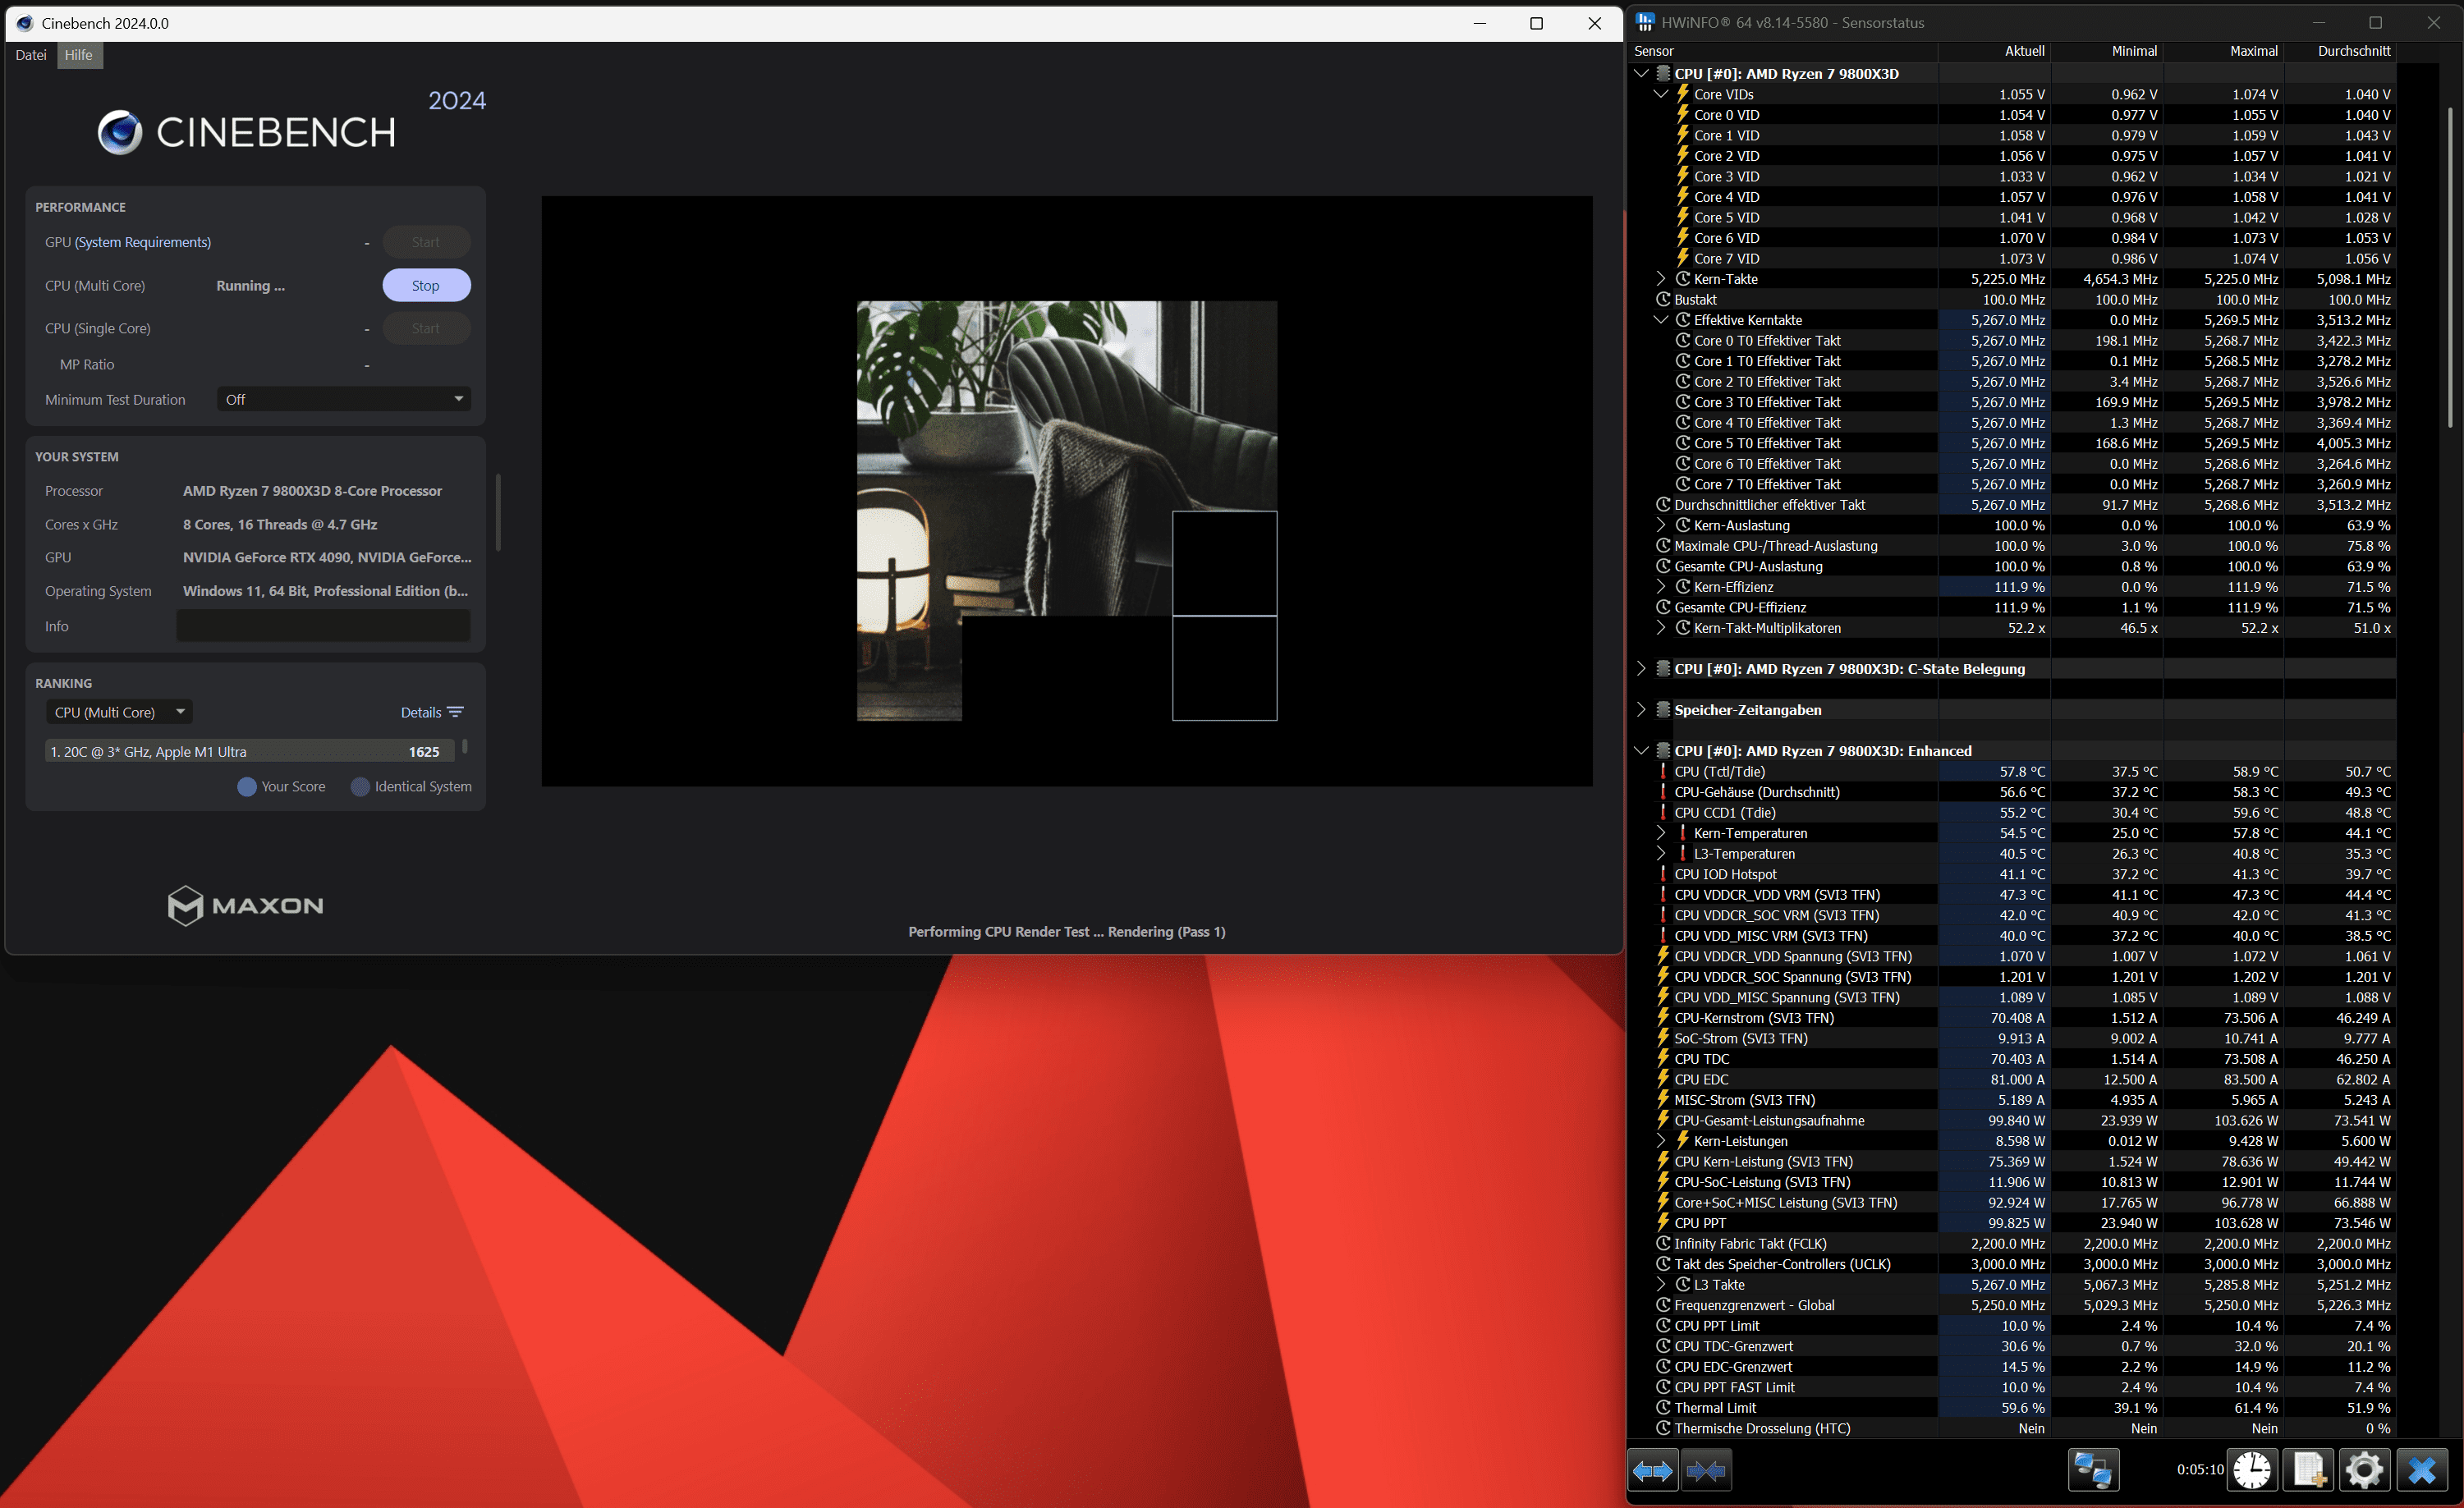Click CPU (Tctl/Tdie) thermometer icon
The height and width of the screenshot is (1508, 2464).
tap(1663, 772)
